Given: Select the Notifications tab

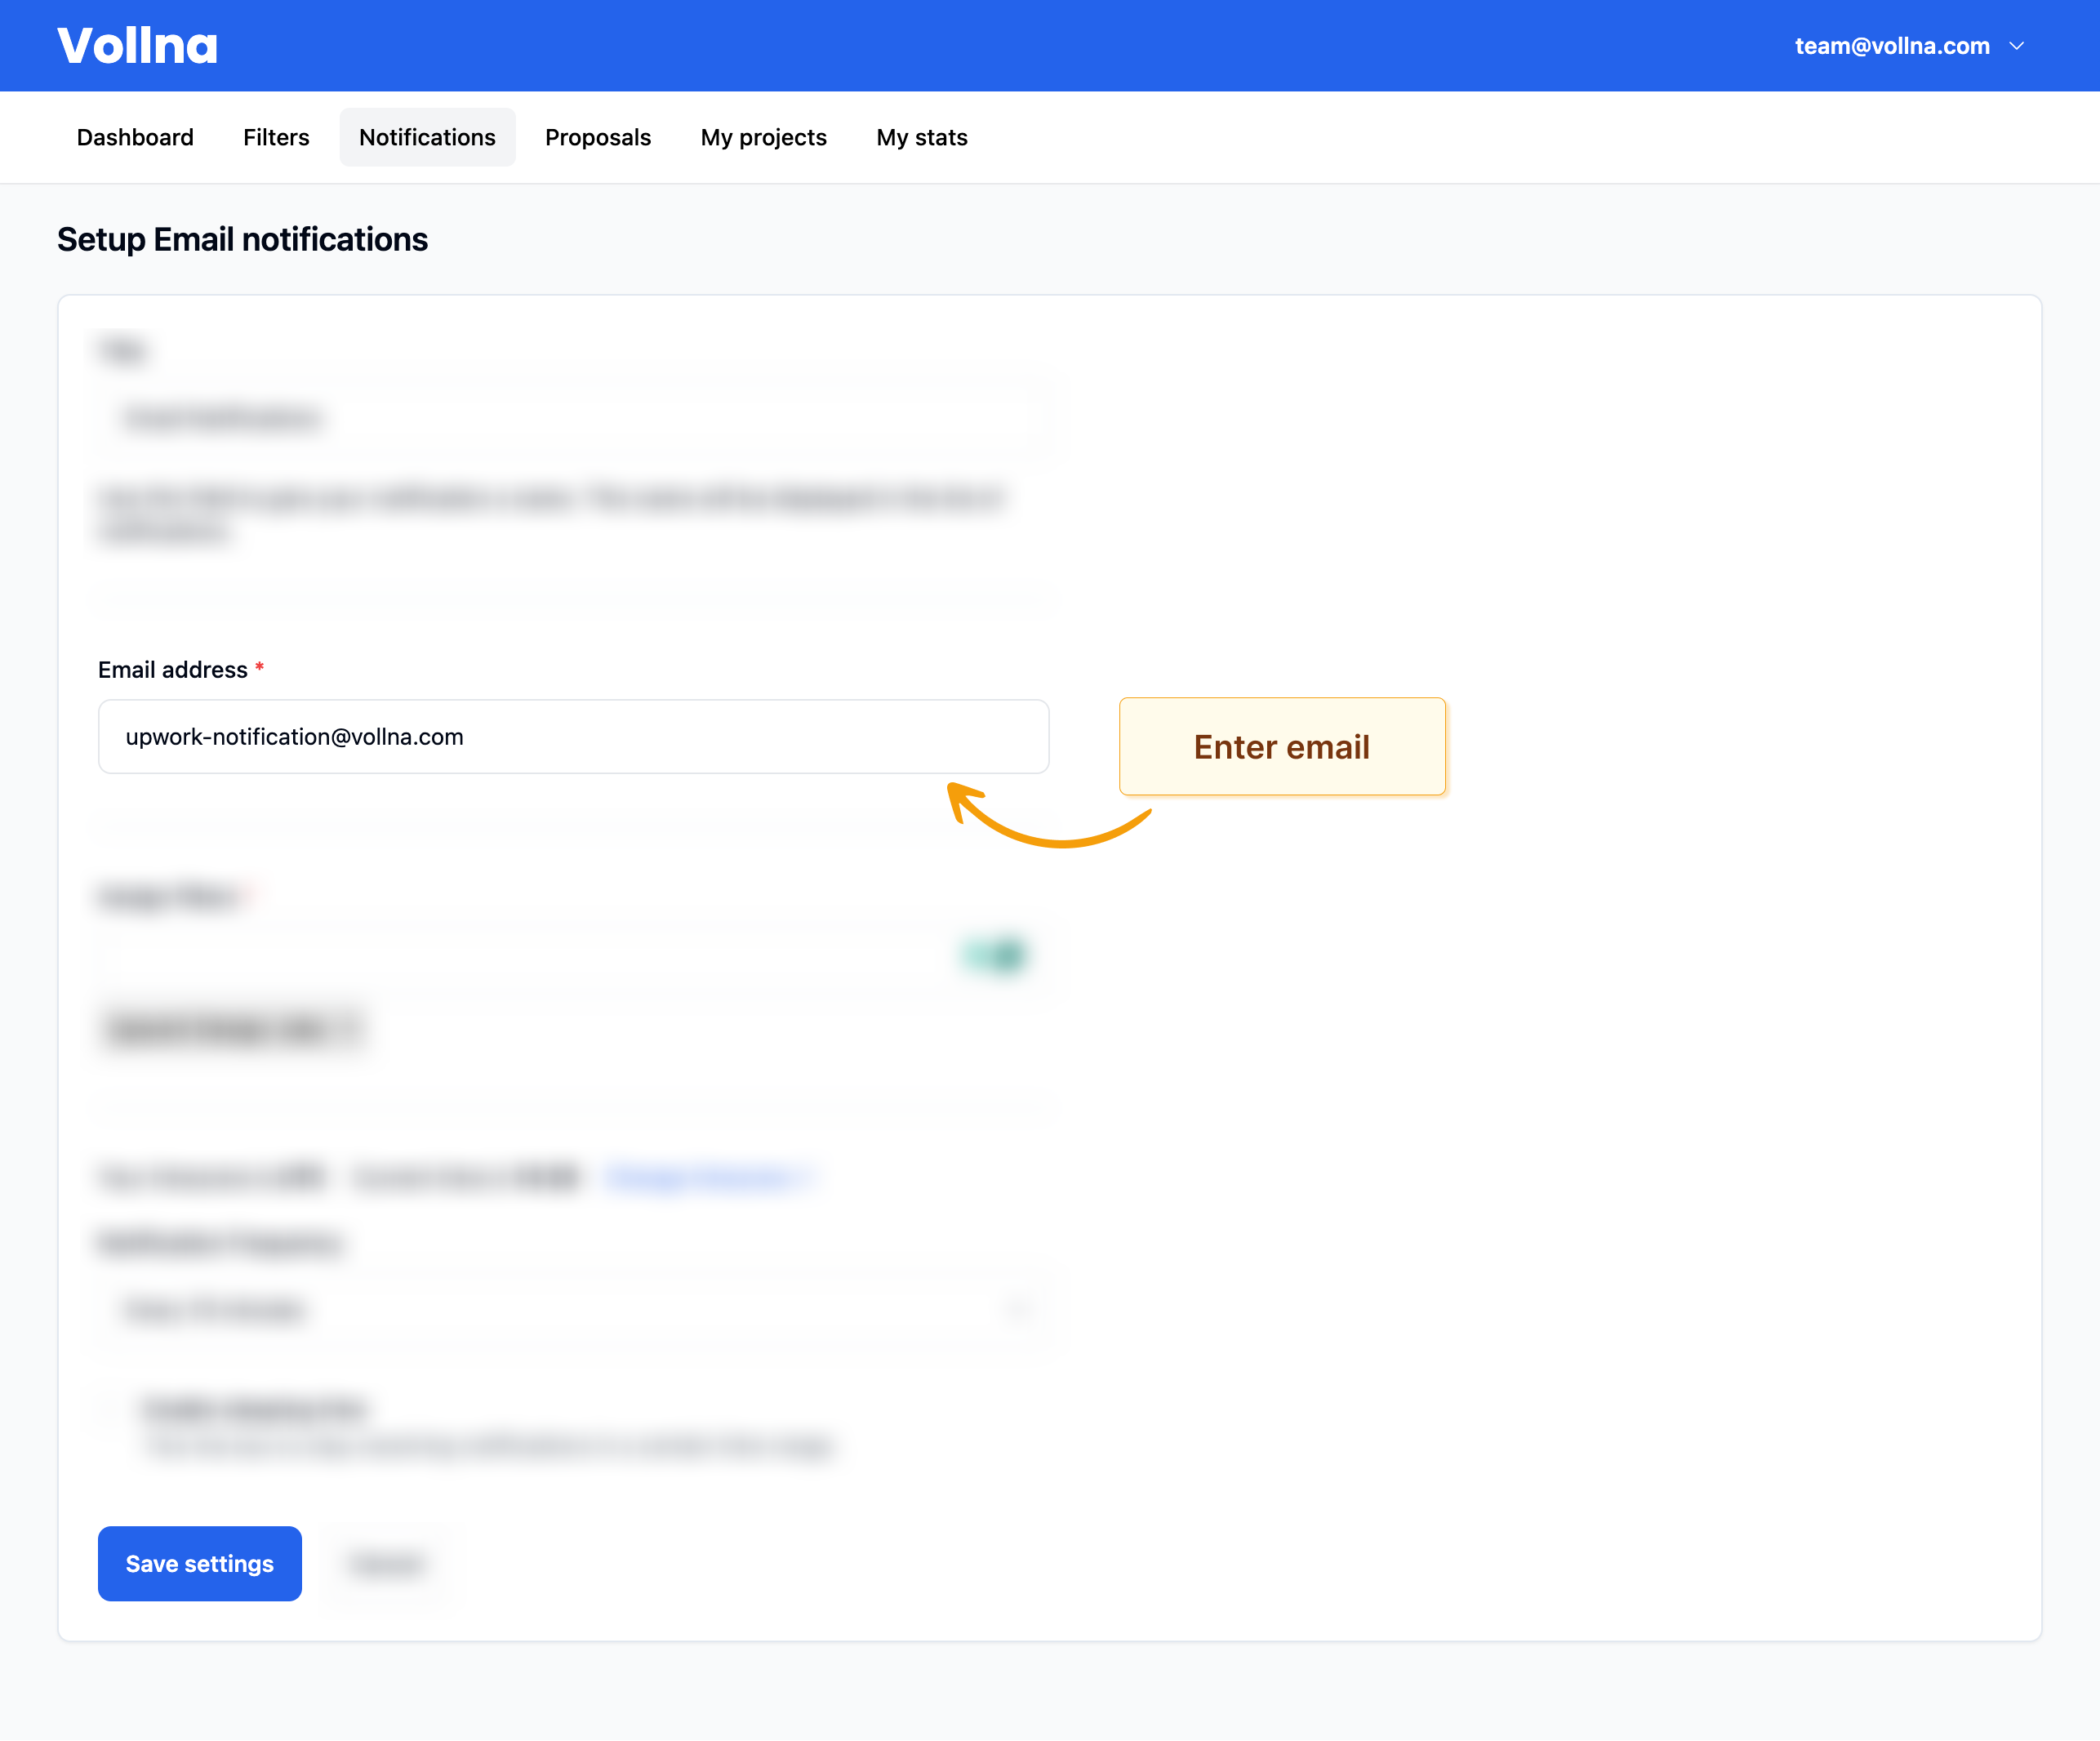Looking at the screenshot, I should (x=427, y=137).
